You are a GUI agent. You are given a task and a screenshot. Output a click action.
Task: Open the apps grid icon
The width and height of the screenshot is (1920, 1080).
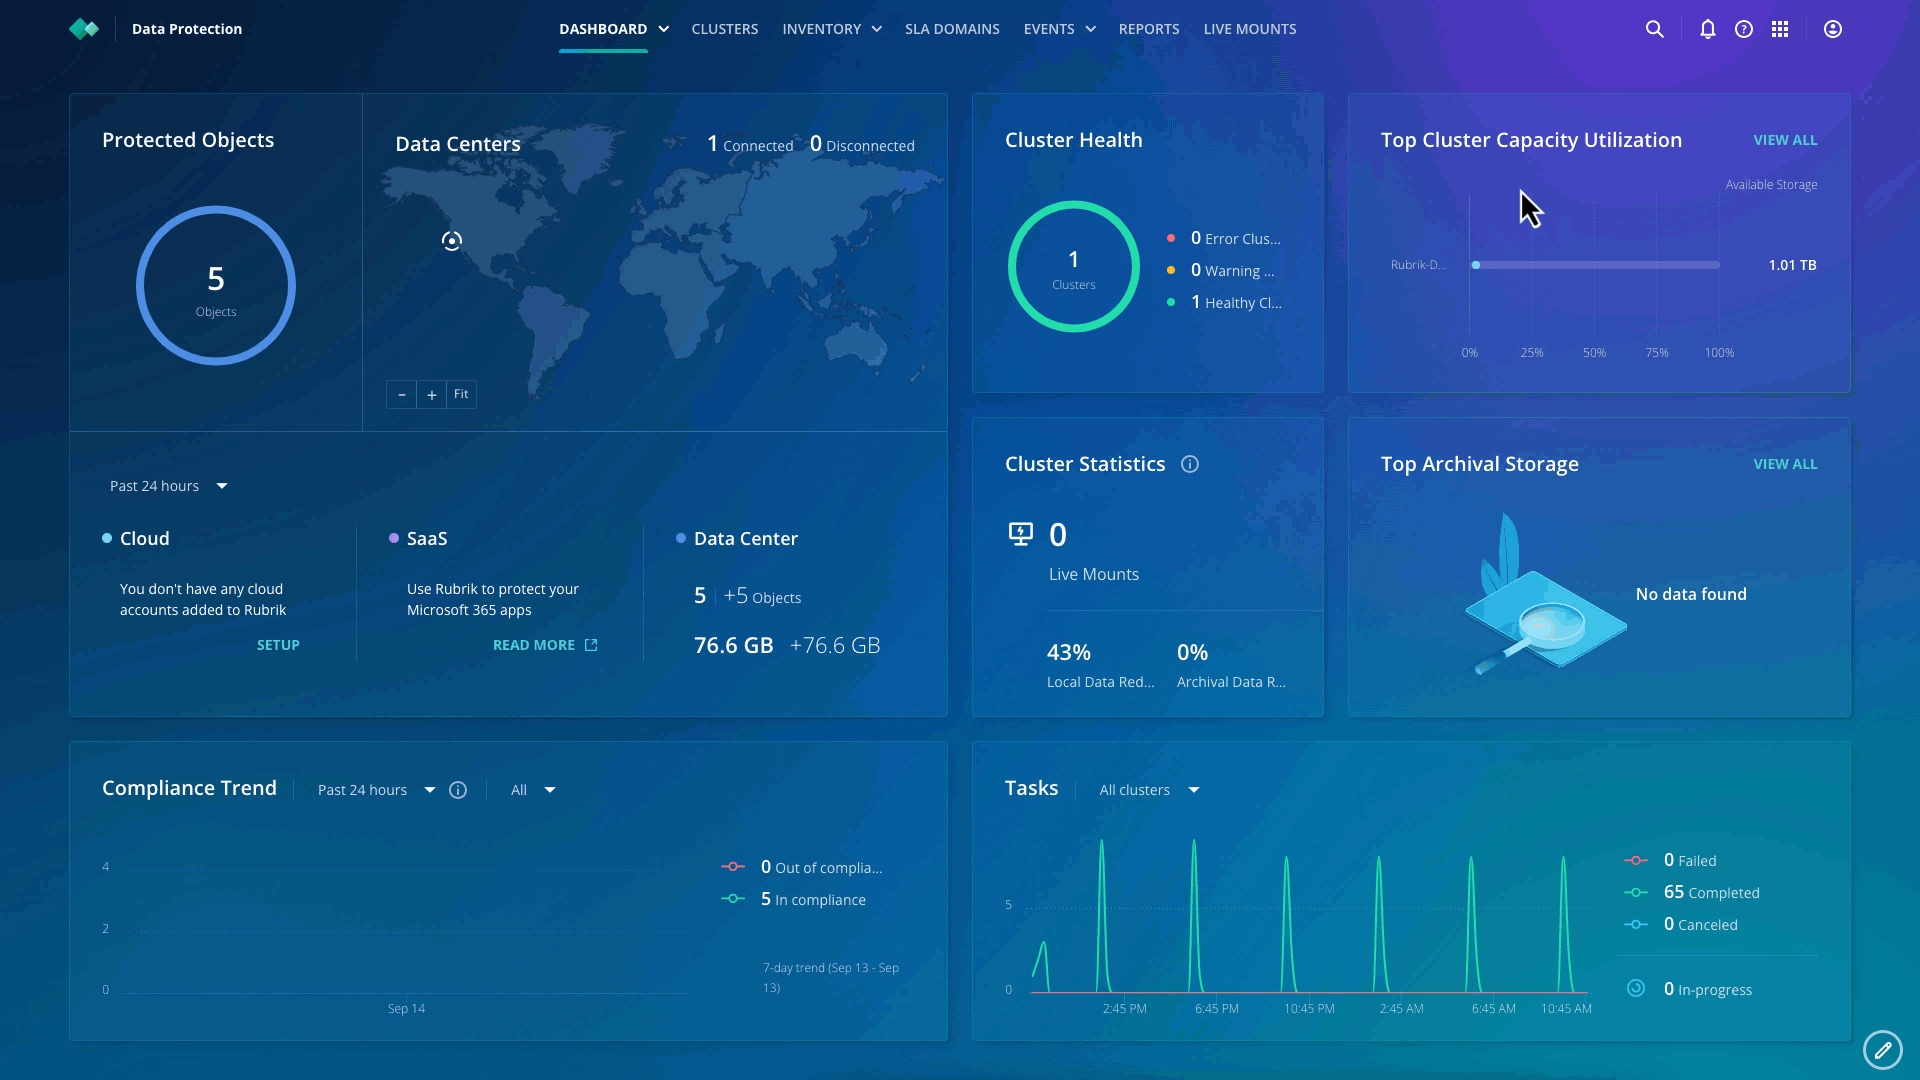(1780, 29)
